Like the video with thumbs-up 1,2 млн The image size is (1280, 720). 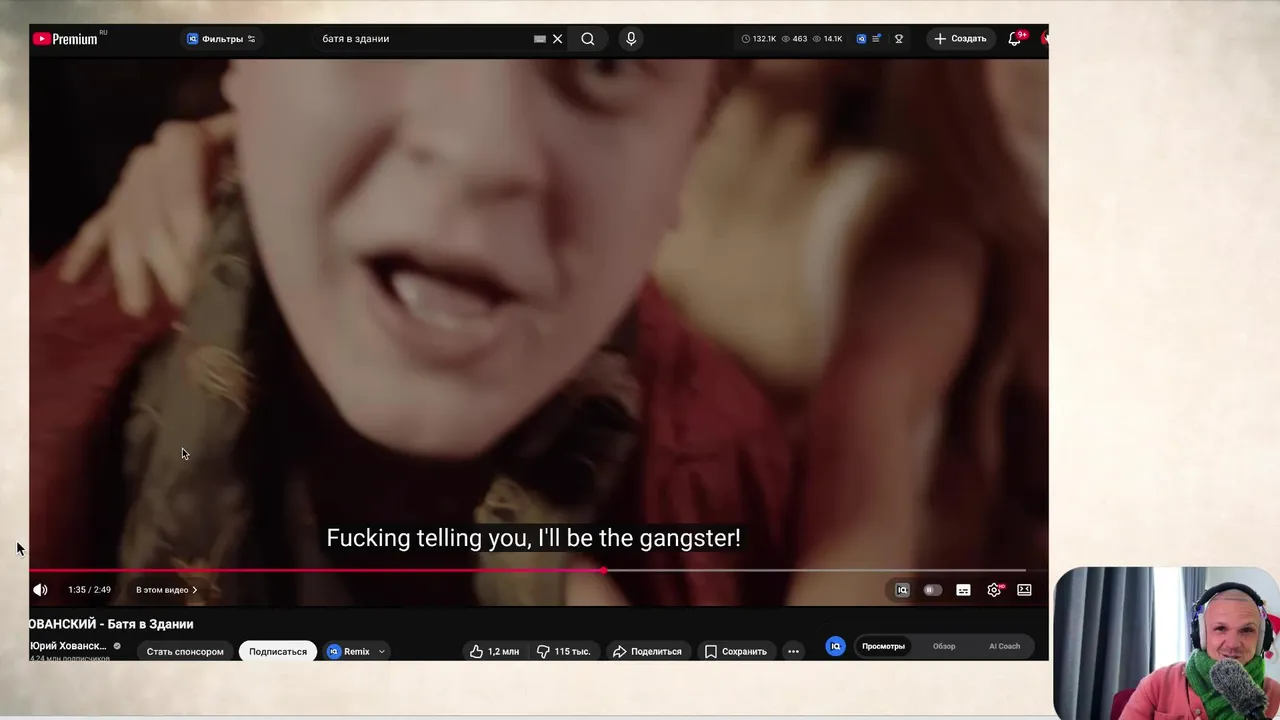click(494, 652)
